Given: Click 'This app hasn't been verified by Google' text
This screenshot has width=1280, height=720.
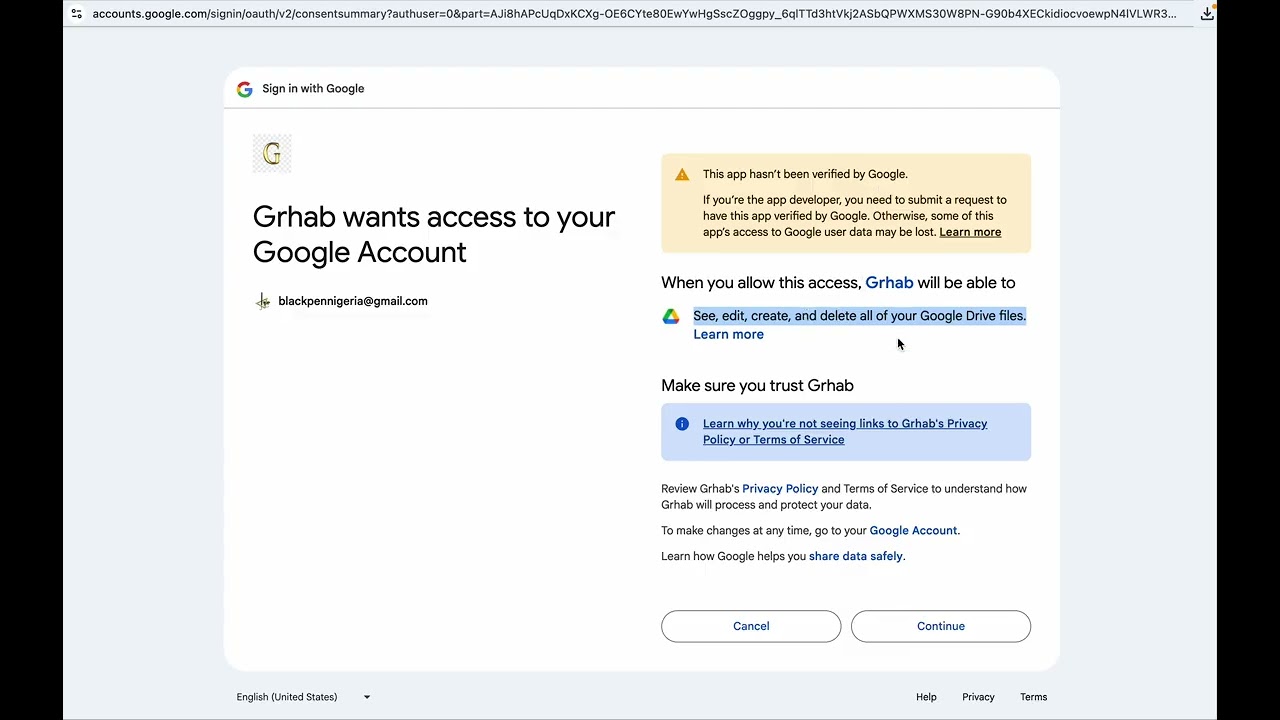Looking at the screenshot, I should coord(805,174).
